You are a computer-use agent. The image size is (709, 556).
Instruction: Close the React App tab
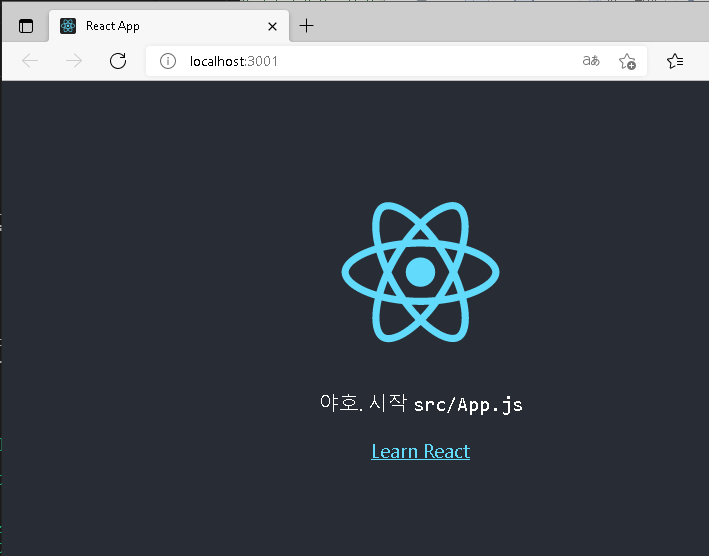point(272,27)
